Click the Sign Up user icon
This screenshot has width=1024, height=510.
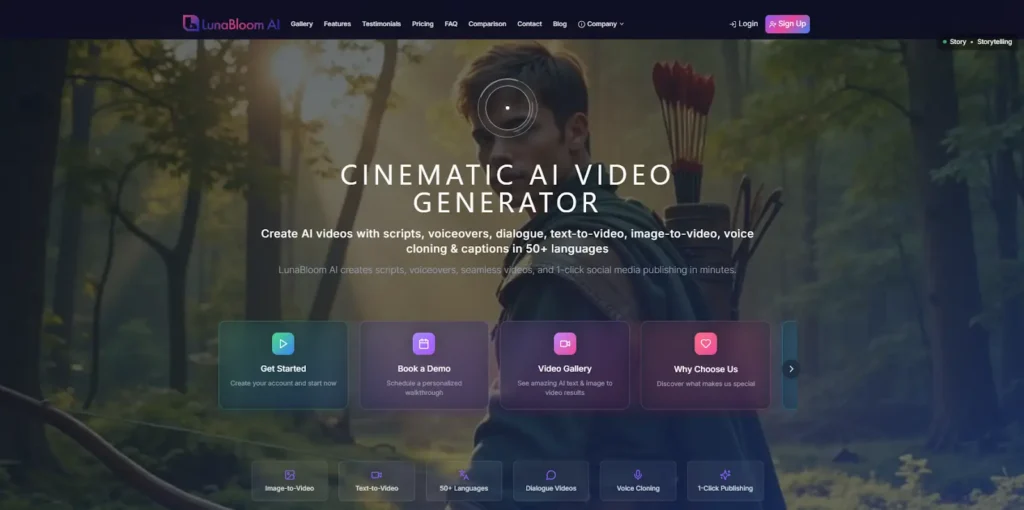click(x=773, y=24)
